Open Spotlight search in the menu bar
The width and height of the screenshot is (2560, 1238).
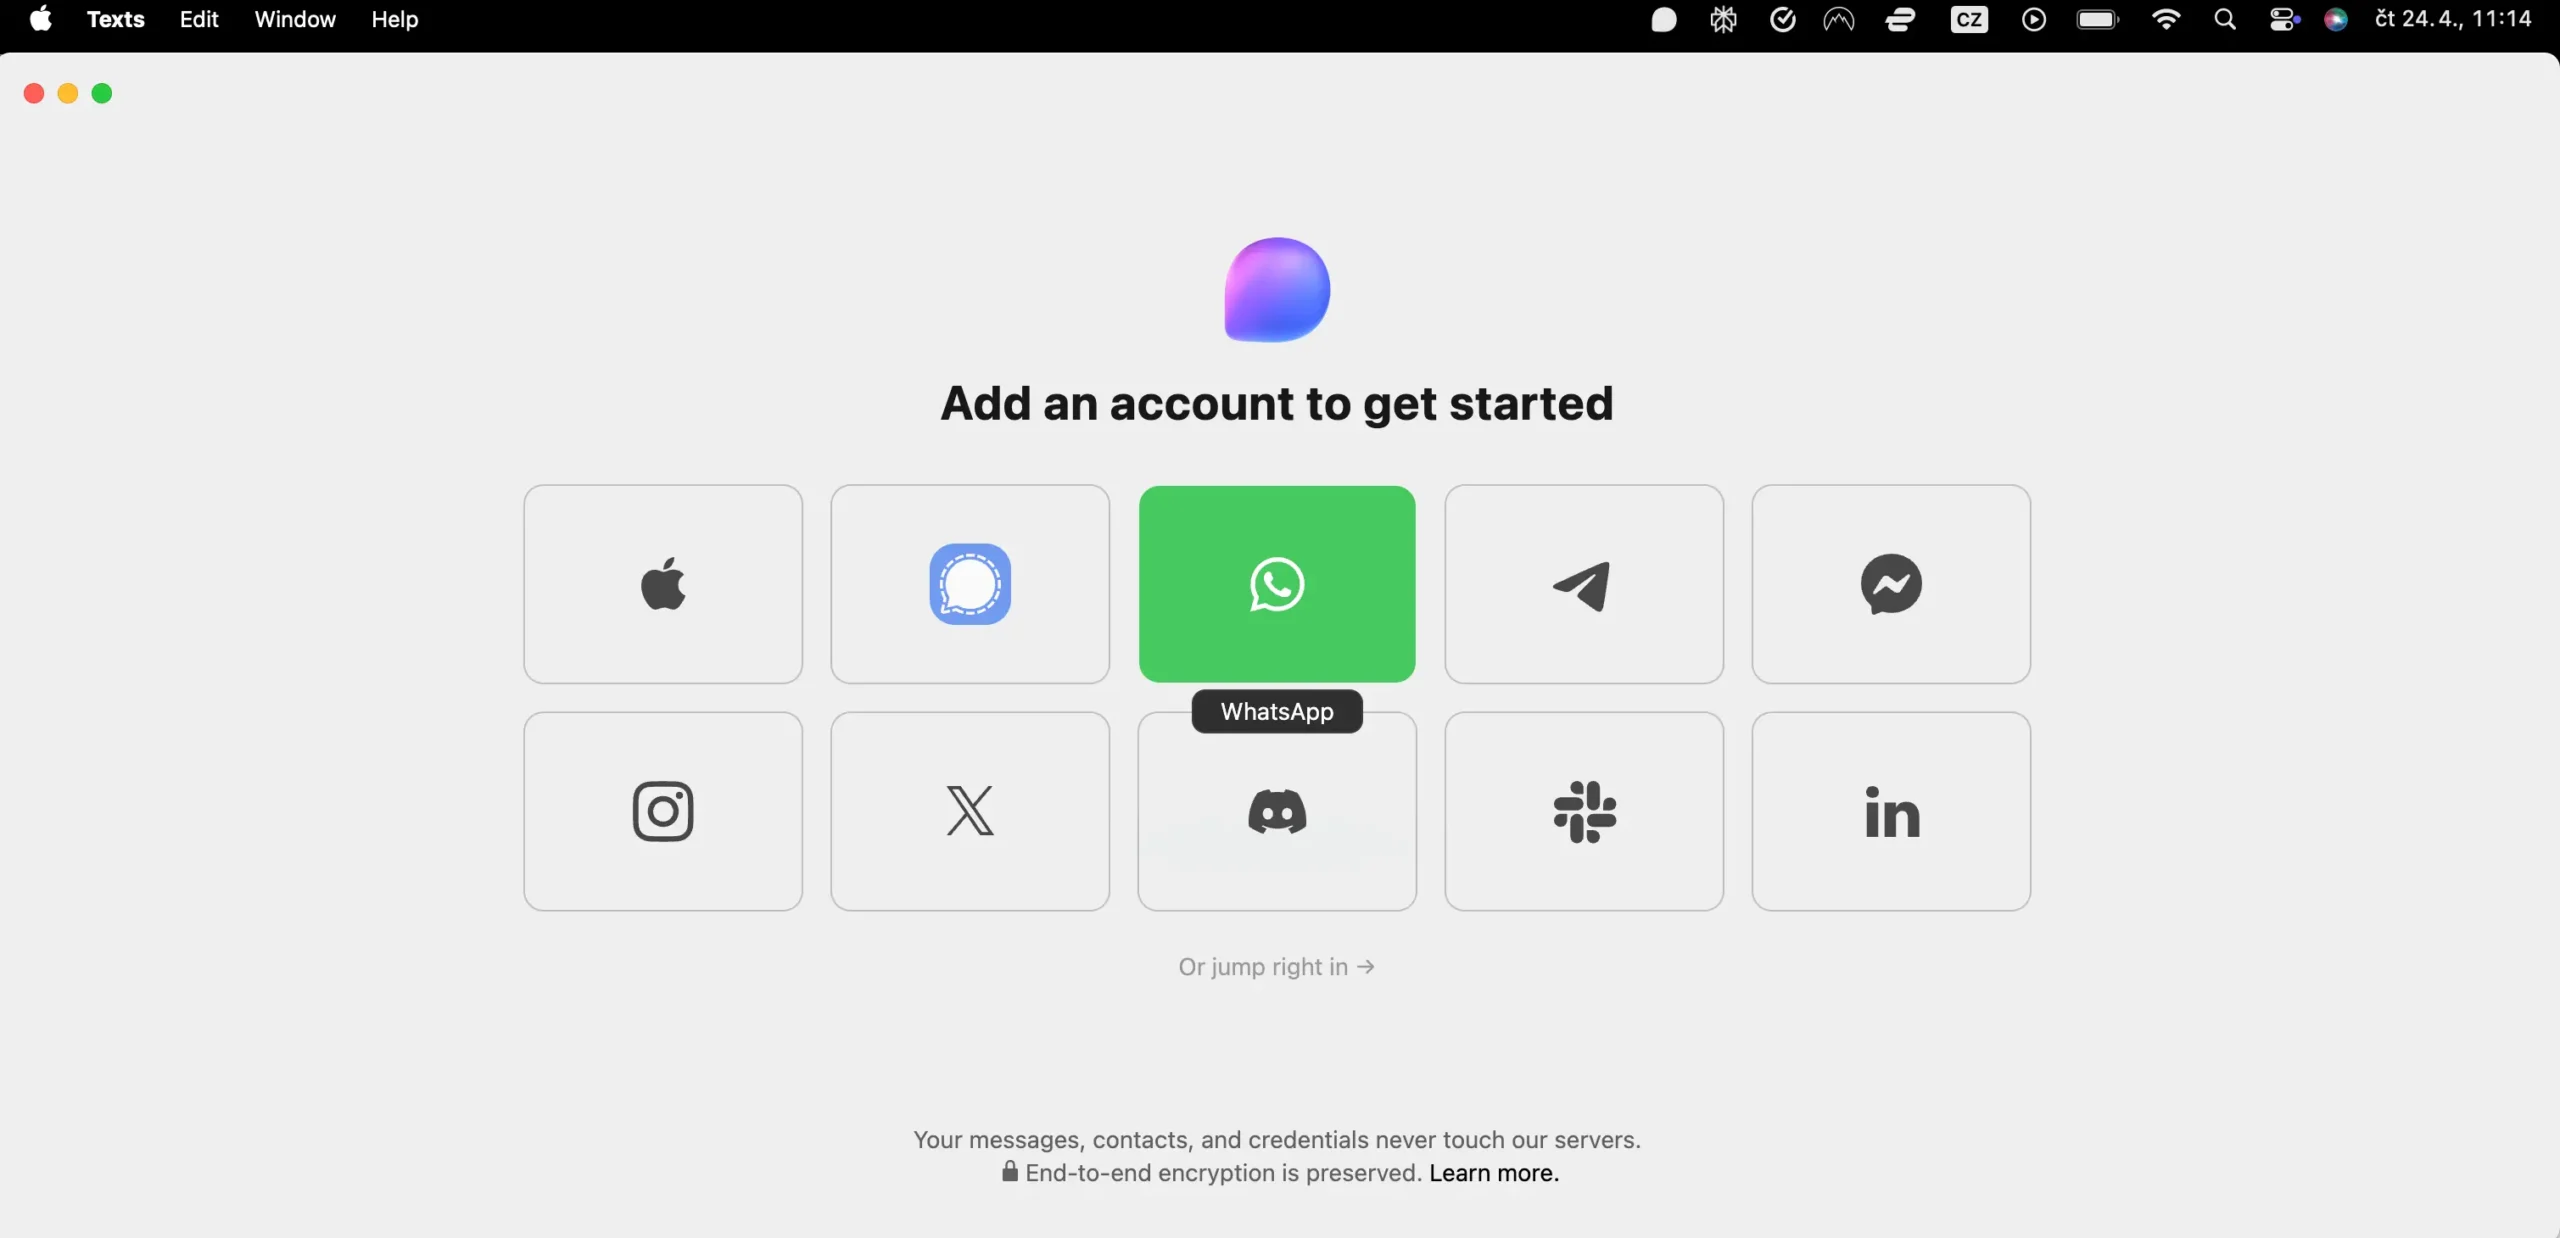2224,19
